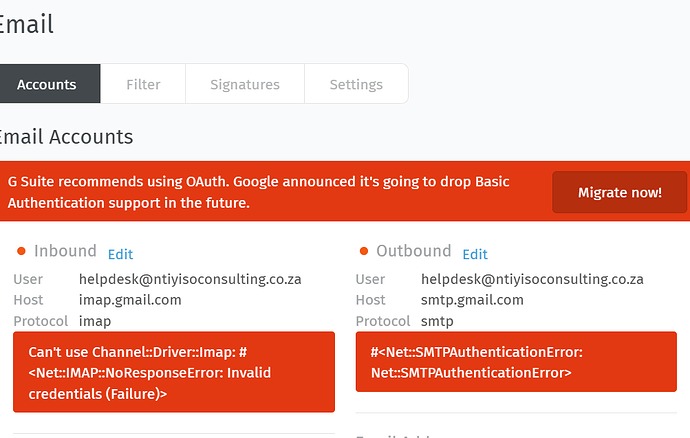Switch to the Filter tab

(x=143, y=84)
